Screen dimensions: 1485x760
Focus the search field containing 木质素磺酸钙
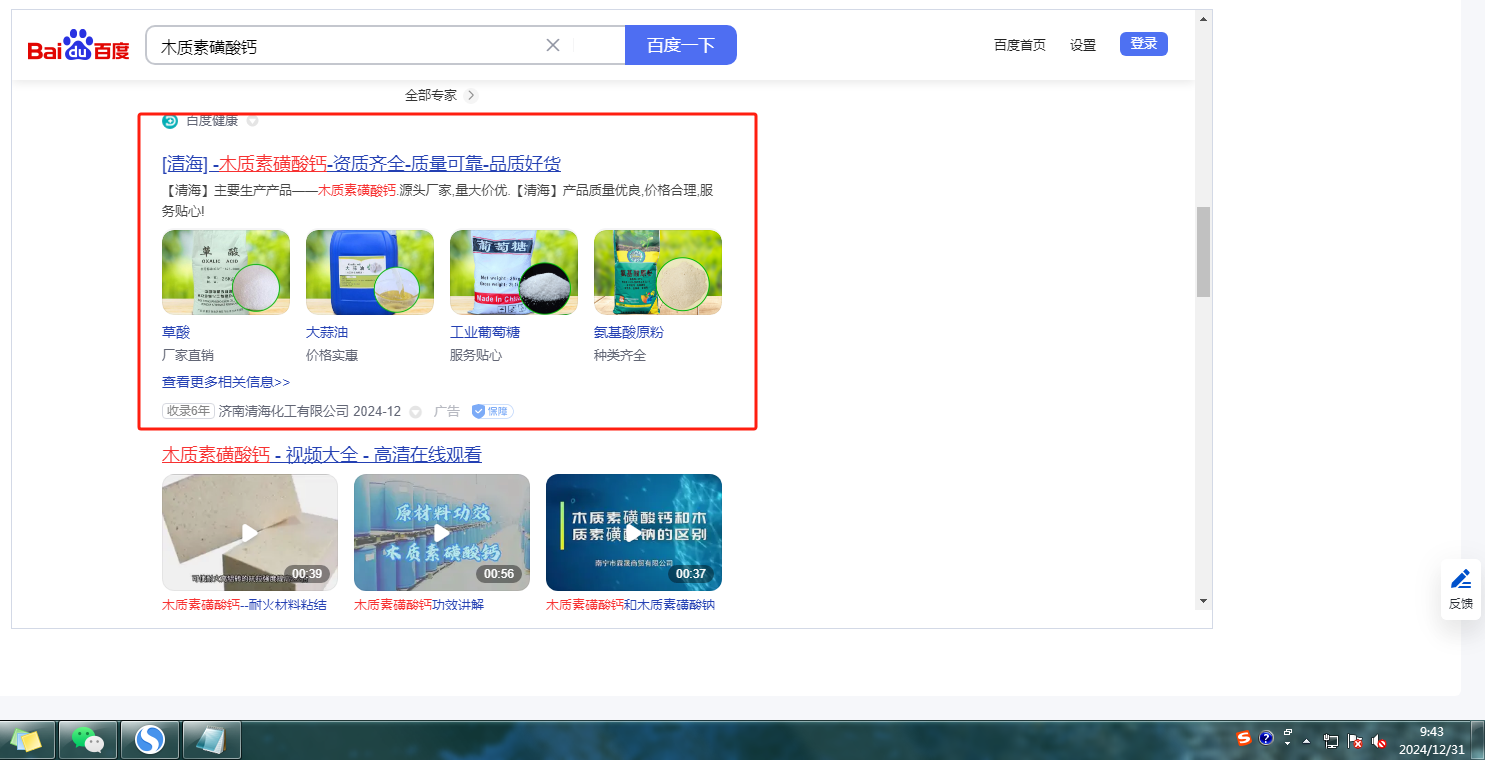click(x=385, y=45)
